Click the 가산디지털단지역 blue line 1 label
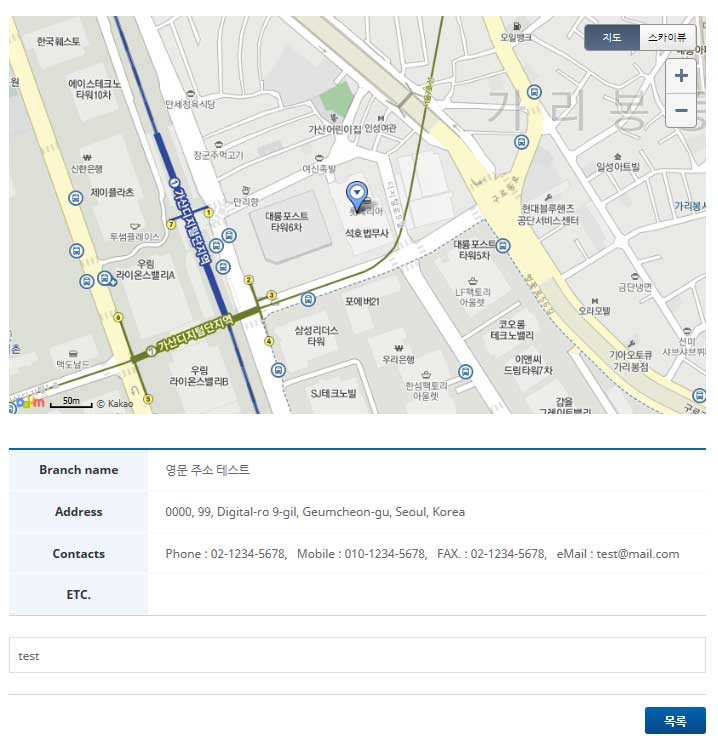This screenshot has width=718, height=741. click(190, 222)
